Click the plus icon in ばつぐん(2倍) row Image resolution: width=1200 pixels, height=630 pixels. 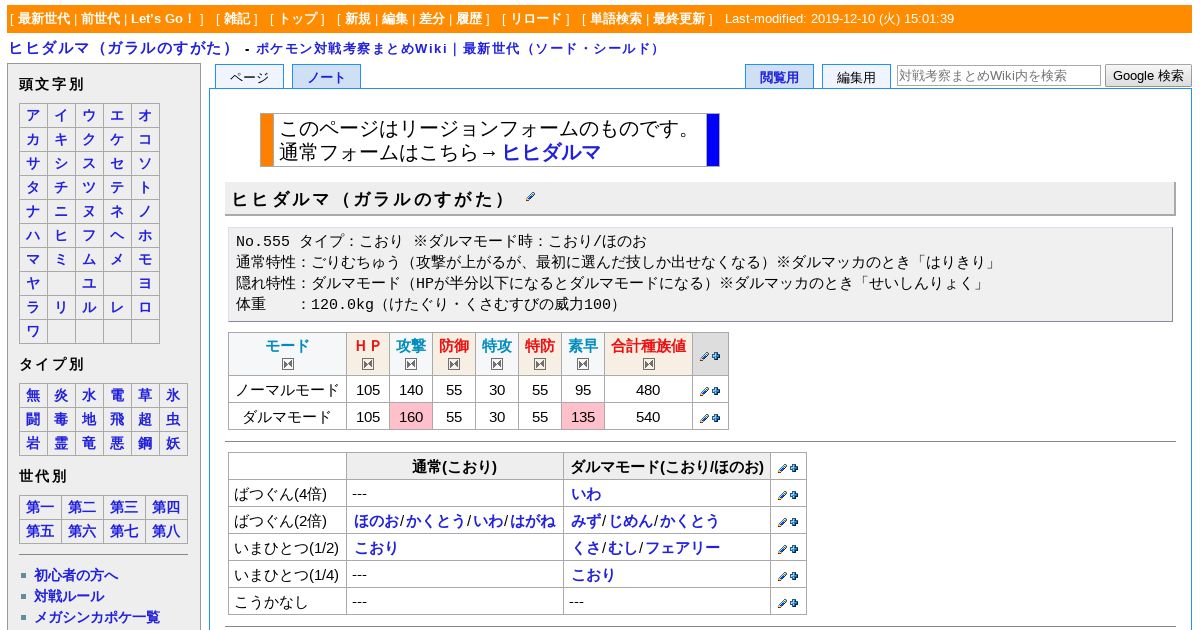coord(794,522)
